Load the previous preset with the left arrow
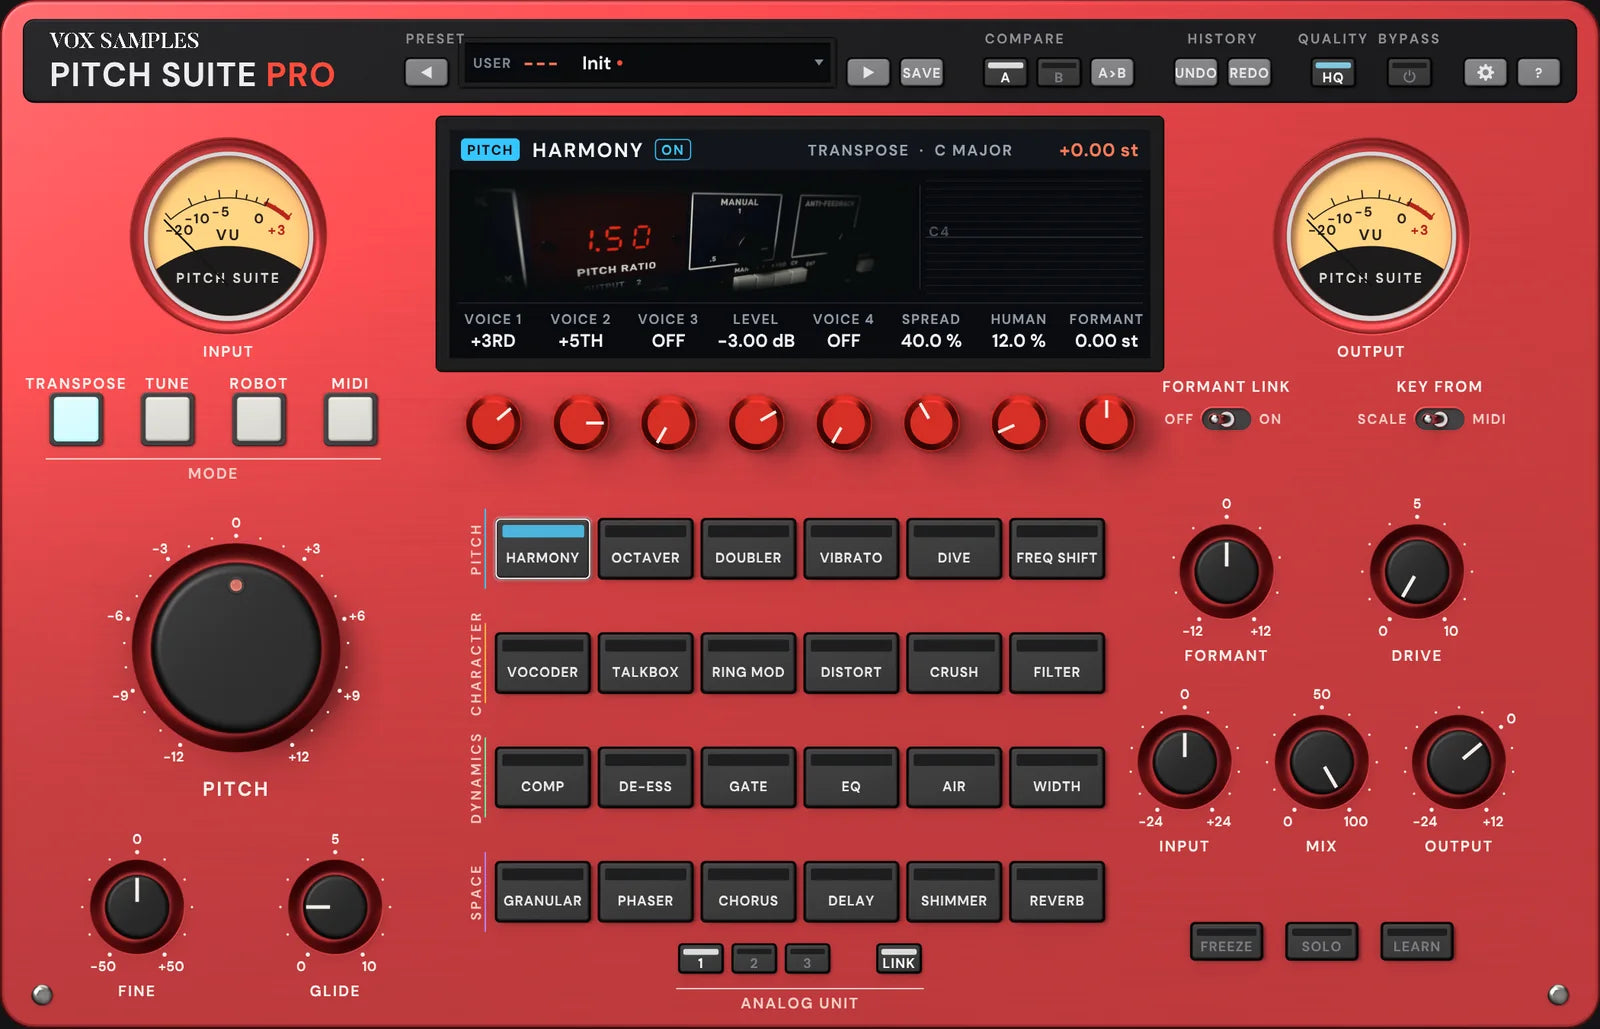This screenshot has width=1600, height=1029. click(426, 72)
